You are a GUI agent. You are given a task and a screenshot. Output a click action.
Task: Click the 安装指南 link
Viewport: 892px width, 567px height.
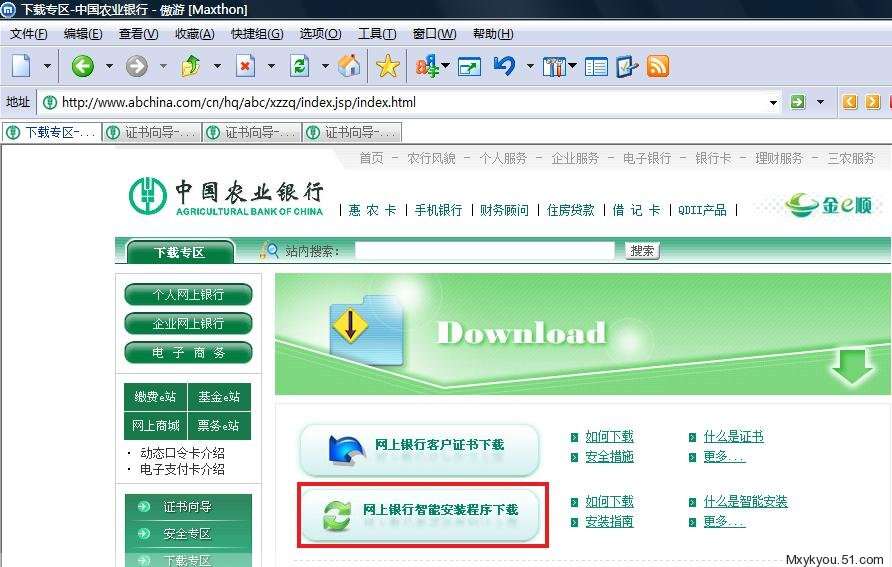coord(609,521)
